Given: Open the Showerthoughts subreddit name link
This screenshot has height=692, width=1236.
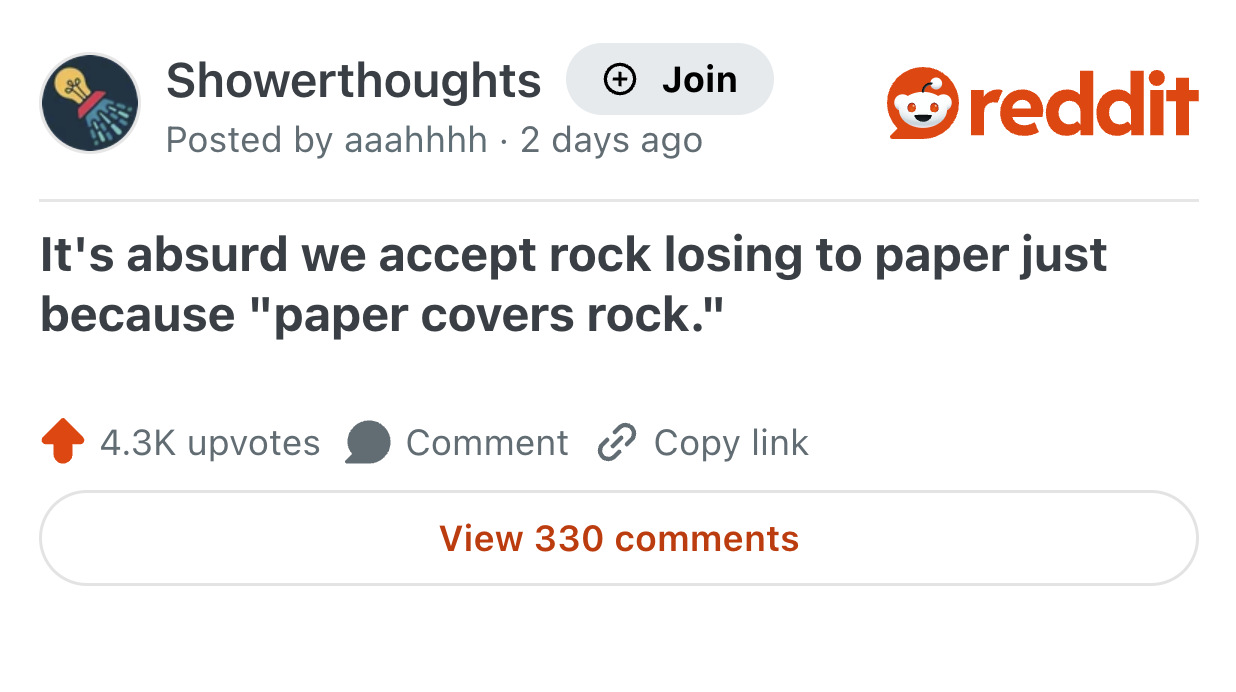Looking at the screenshot, I should (353, 80).
